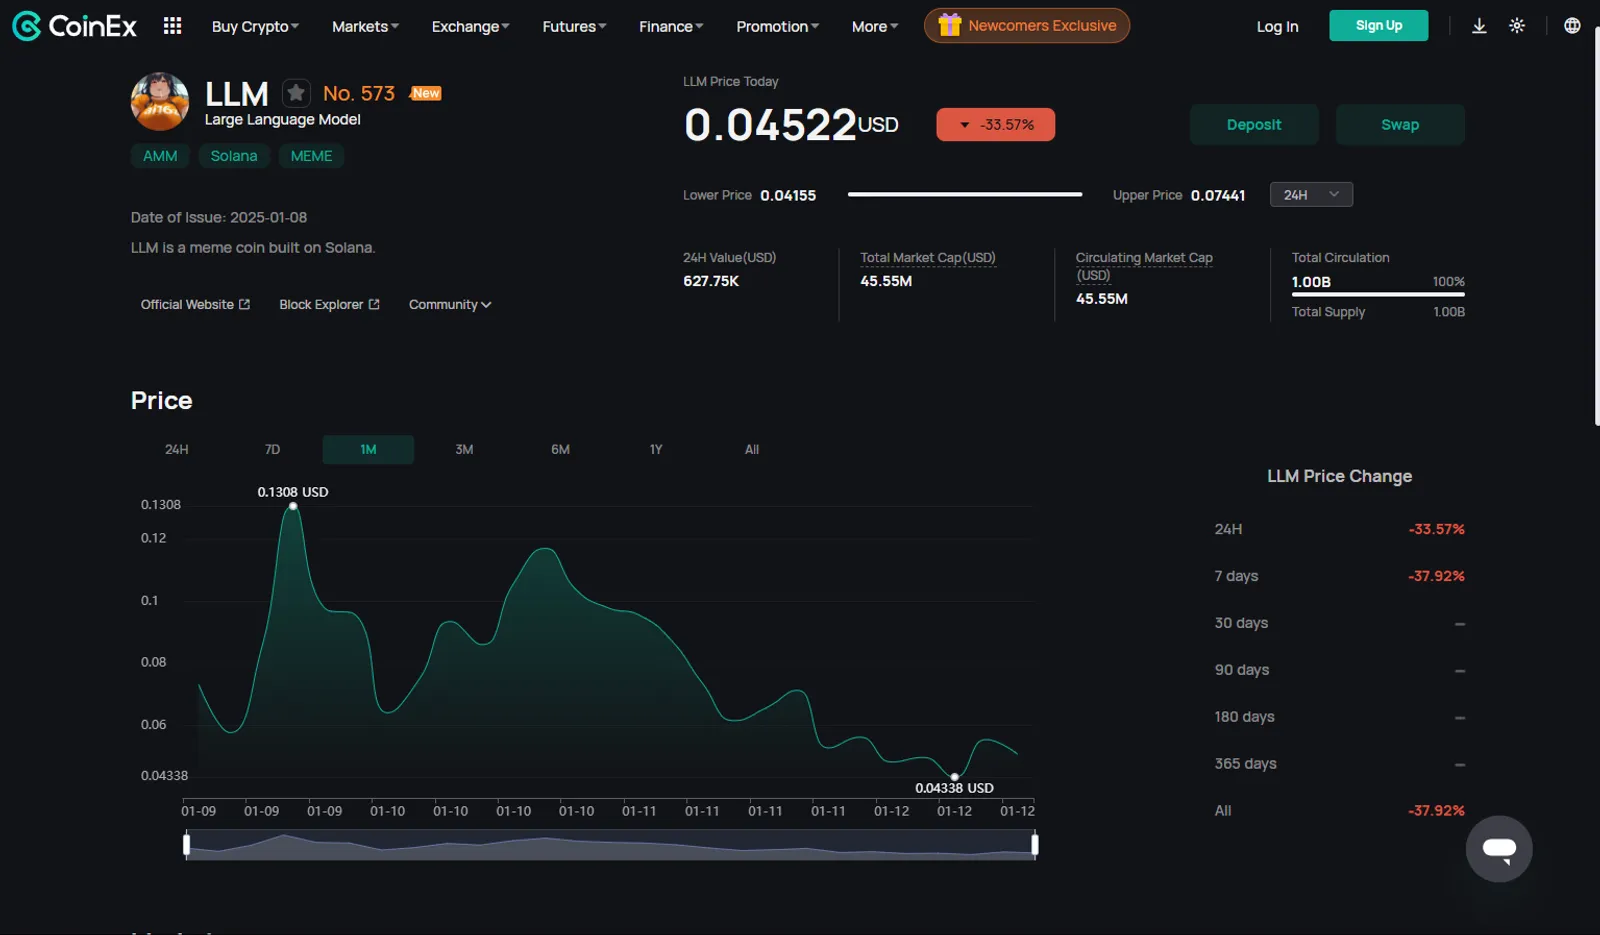The height and width of the screenshot is (935, 1600).
Task: Expand the Promotion menu
Action: point(777,27)
